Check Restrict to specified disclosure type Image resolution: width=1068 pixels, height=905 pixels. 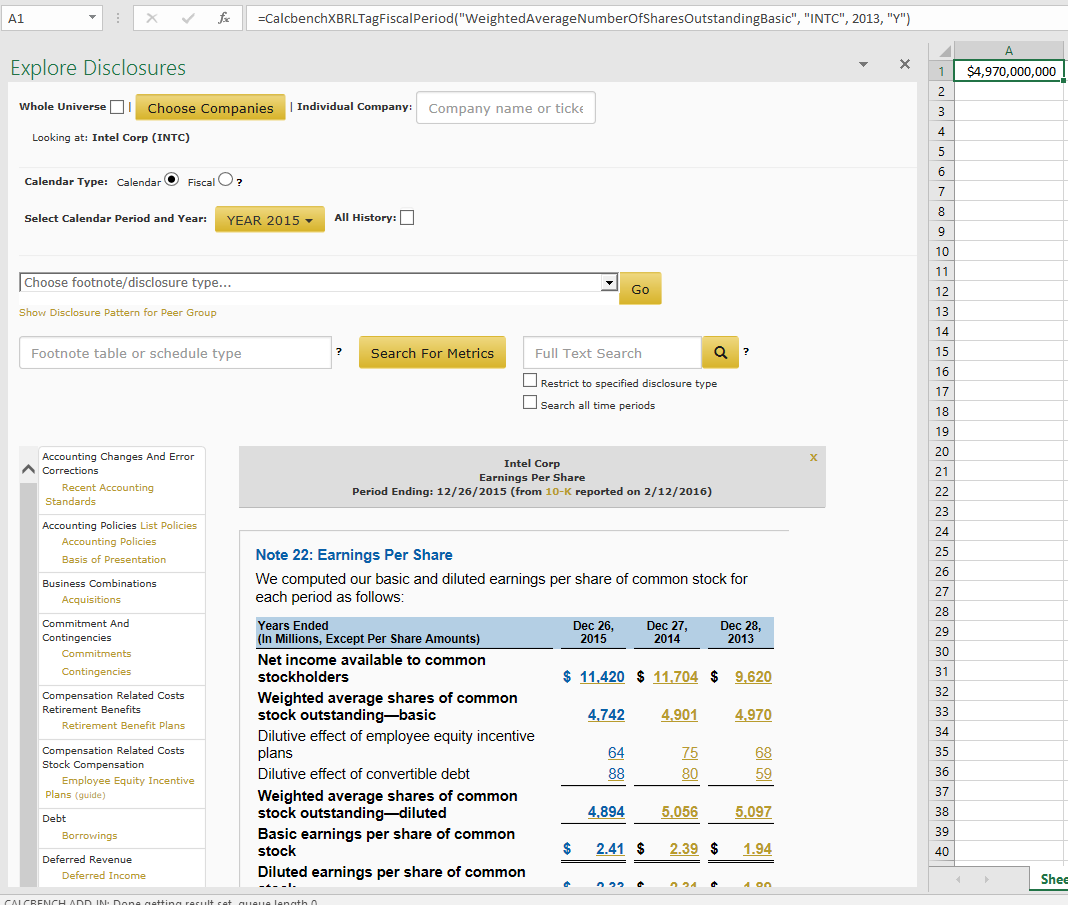530,382
